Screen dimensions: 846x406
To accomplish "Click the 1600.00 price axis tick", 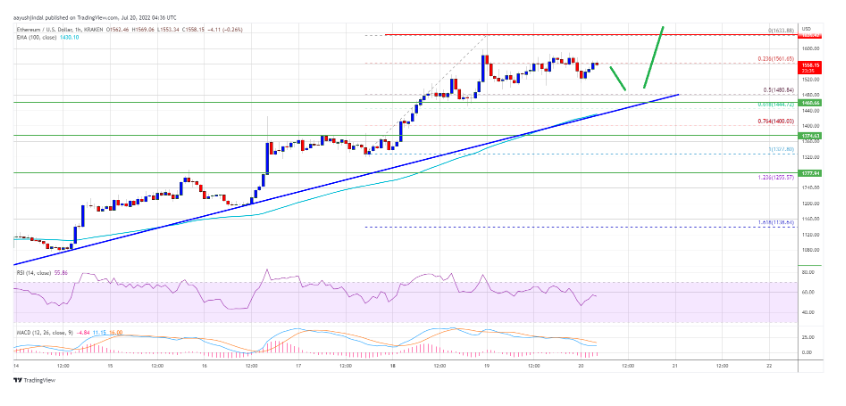I will point(809,48).
